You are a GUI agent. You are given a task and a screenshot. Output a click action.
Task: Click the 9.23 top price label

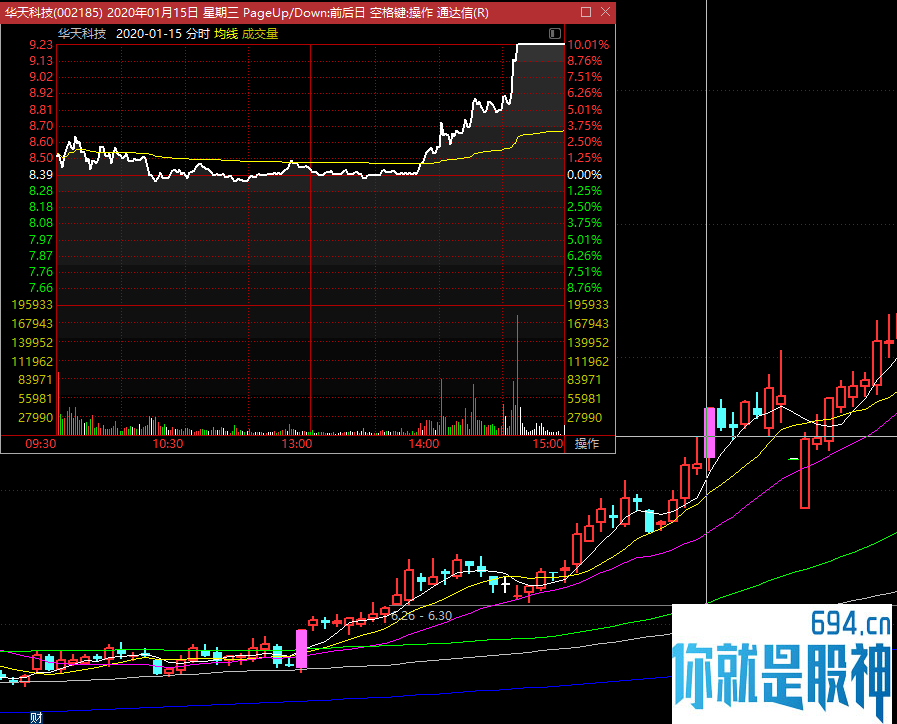click(x=41, y=45)
